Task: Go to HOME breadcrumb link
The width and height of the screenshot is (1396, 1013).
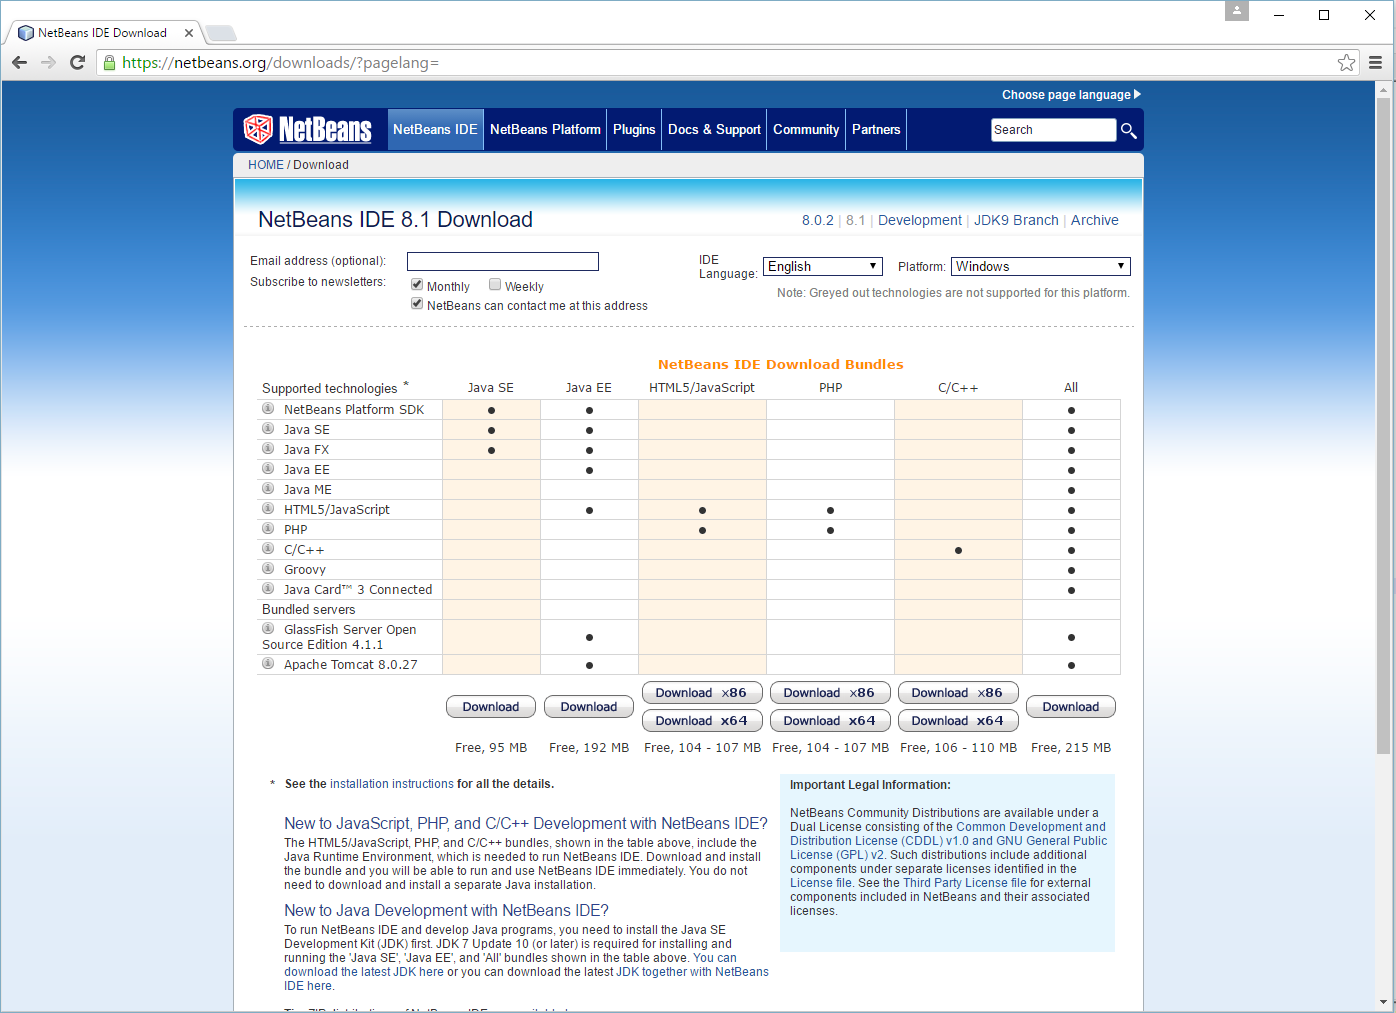Action: 266,165
